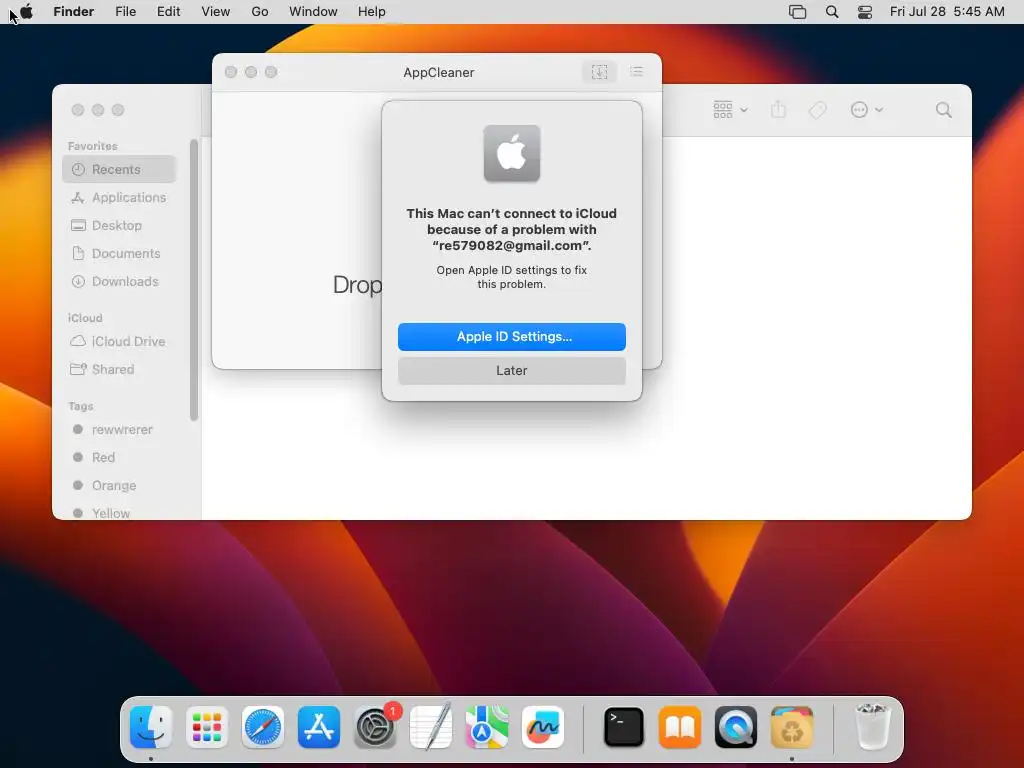
Task: Click the Finder Edit Tags icon
Action: tap(818, 110)
